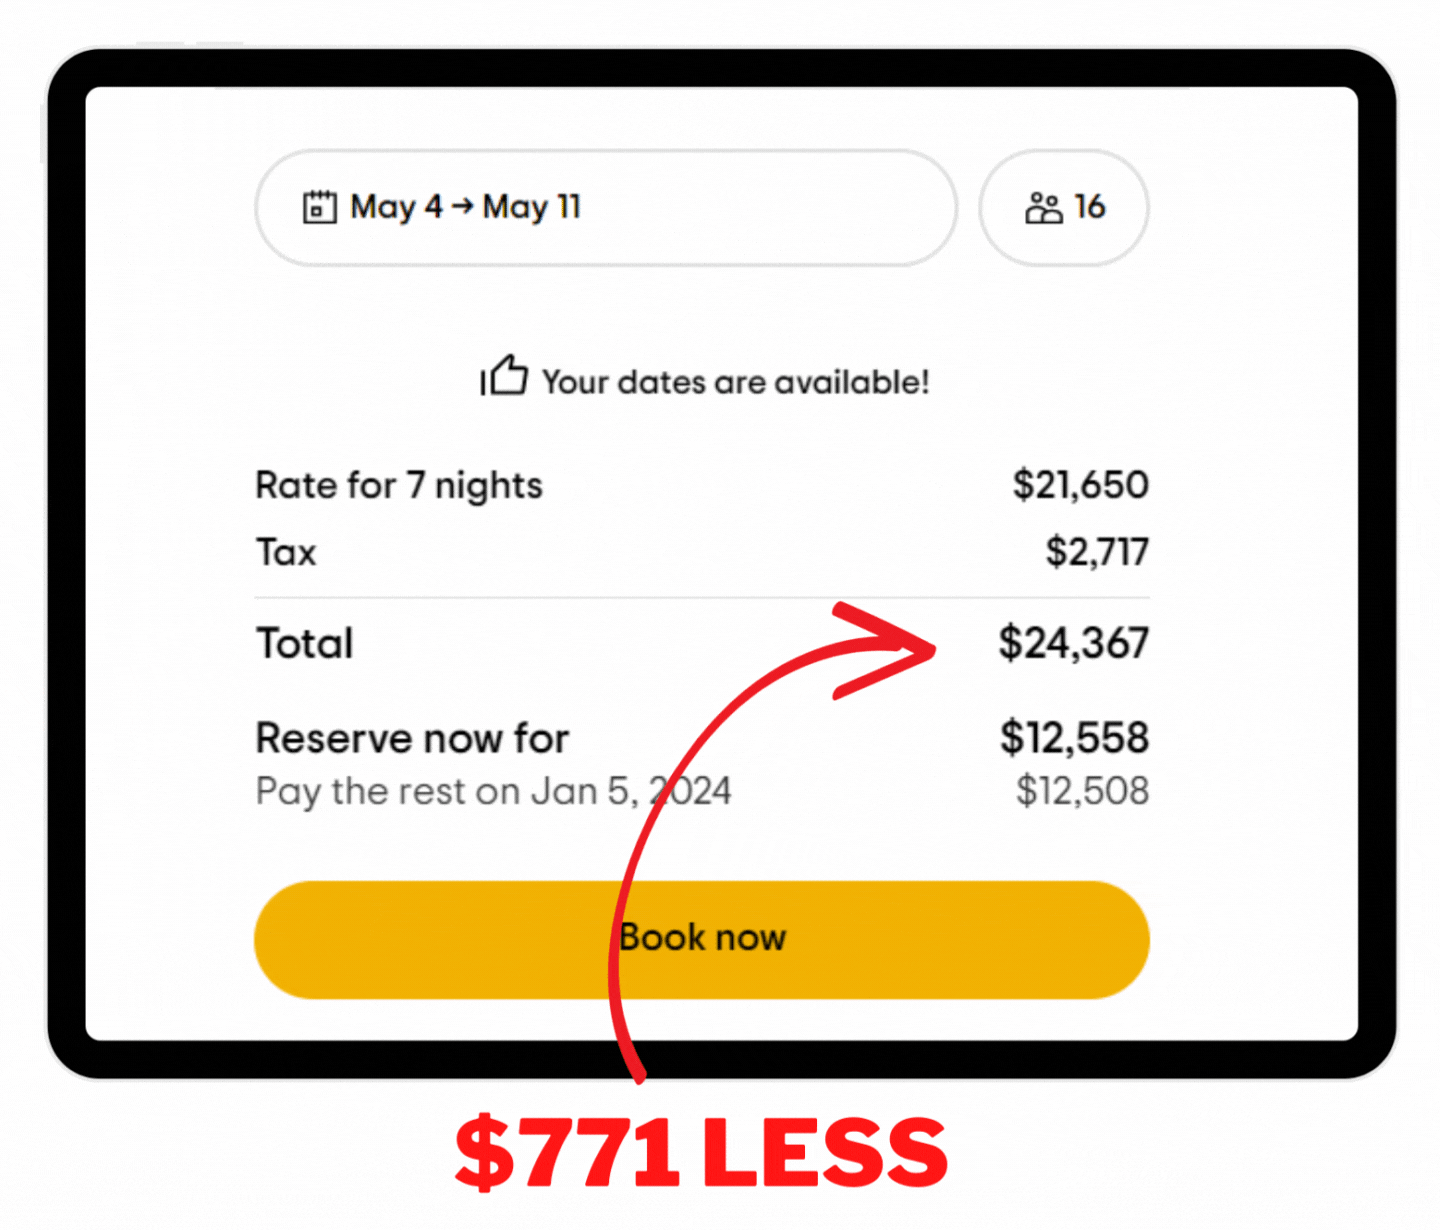This screenshot has width=1440, height=1230.
Task: Select the "Rate for 7 nights" label
Action: pyautogui.click(x=399, y=486)
